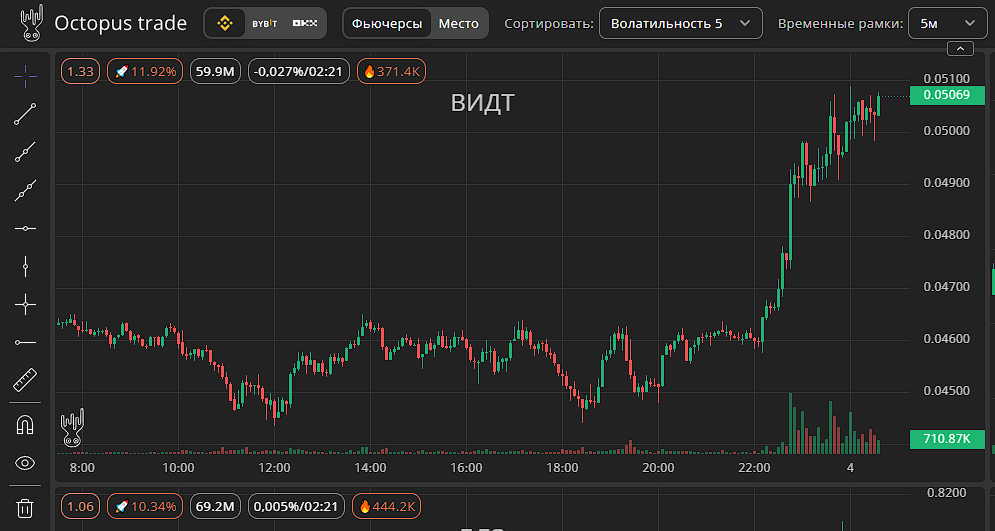Click the -0,027%/02:21 funding badge
The image size is (995, 531).
(x=299, y=72)
